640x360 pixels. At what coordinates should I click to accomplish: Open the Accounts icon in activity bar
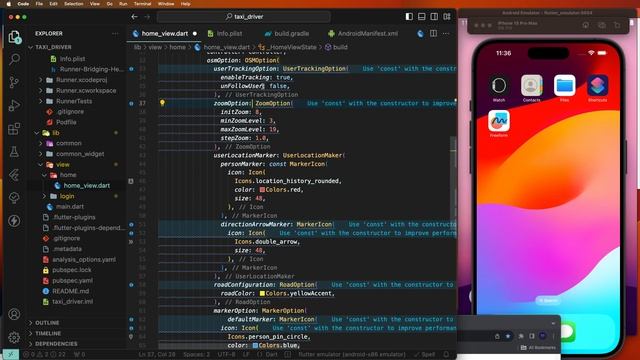coord(14,314)
